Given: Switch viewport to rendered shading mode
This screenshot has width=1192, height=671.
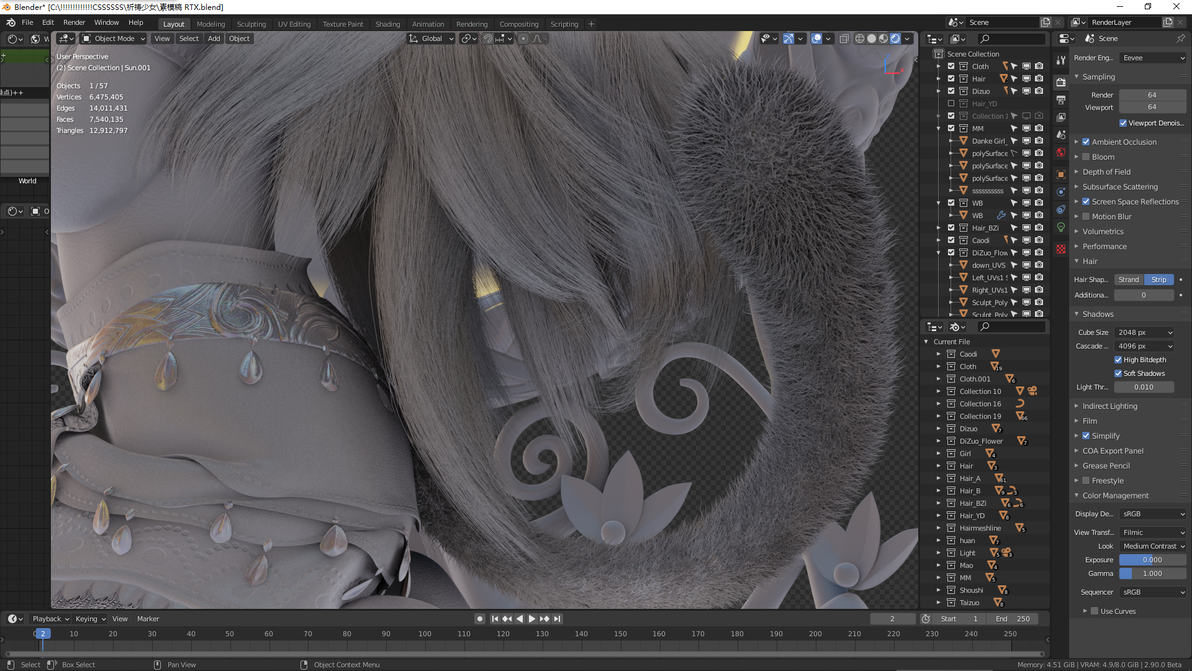Looking at the screenshot, I should click(896, 38).
